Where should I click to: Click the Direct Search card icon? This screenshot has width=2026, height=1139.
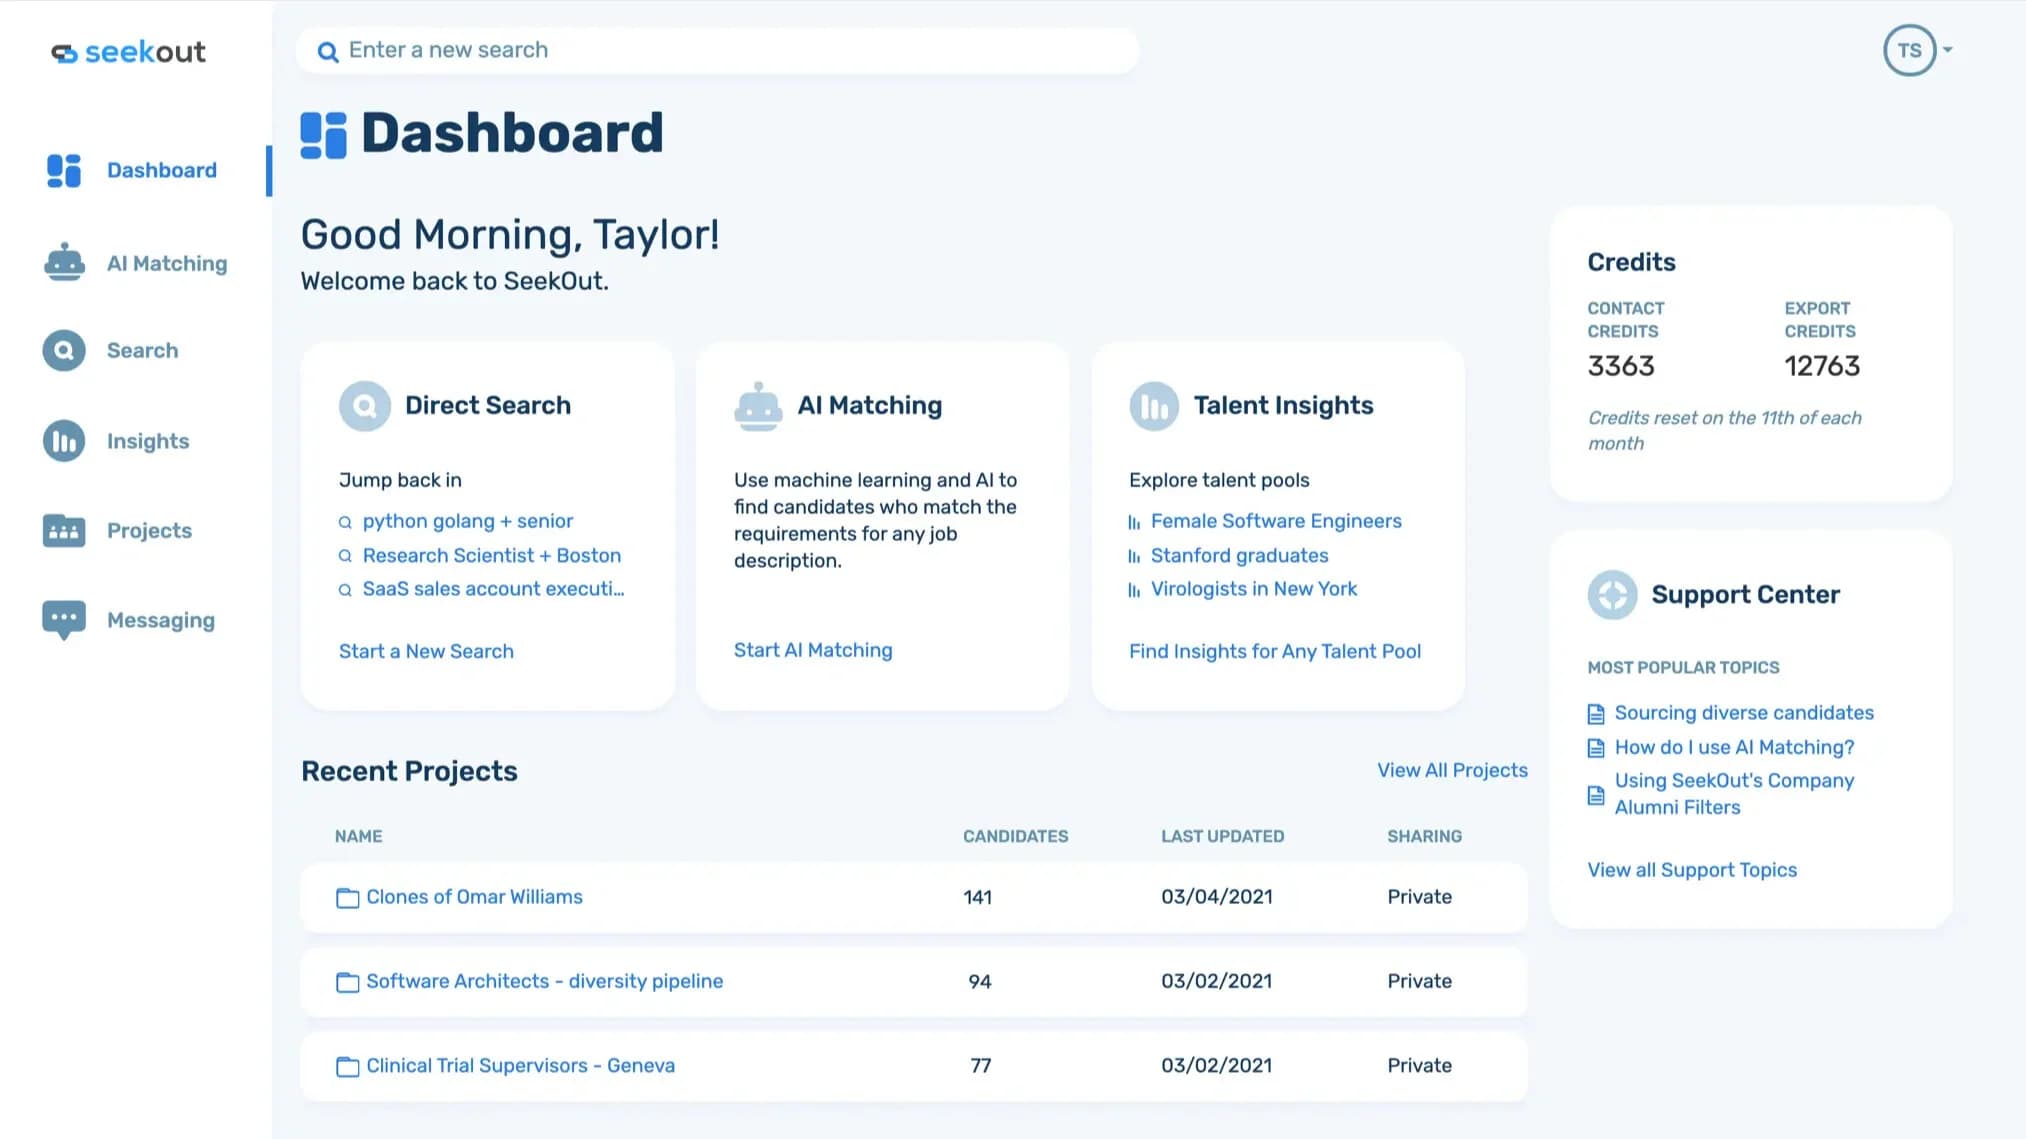point(365,406)
